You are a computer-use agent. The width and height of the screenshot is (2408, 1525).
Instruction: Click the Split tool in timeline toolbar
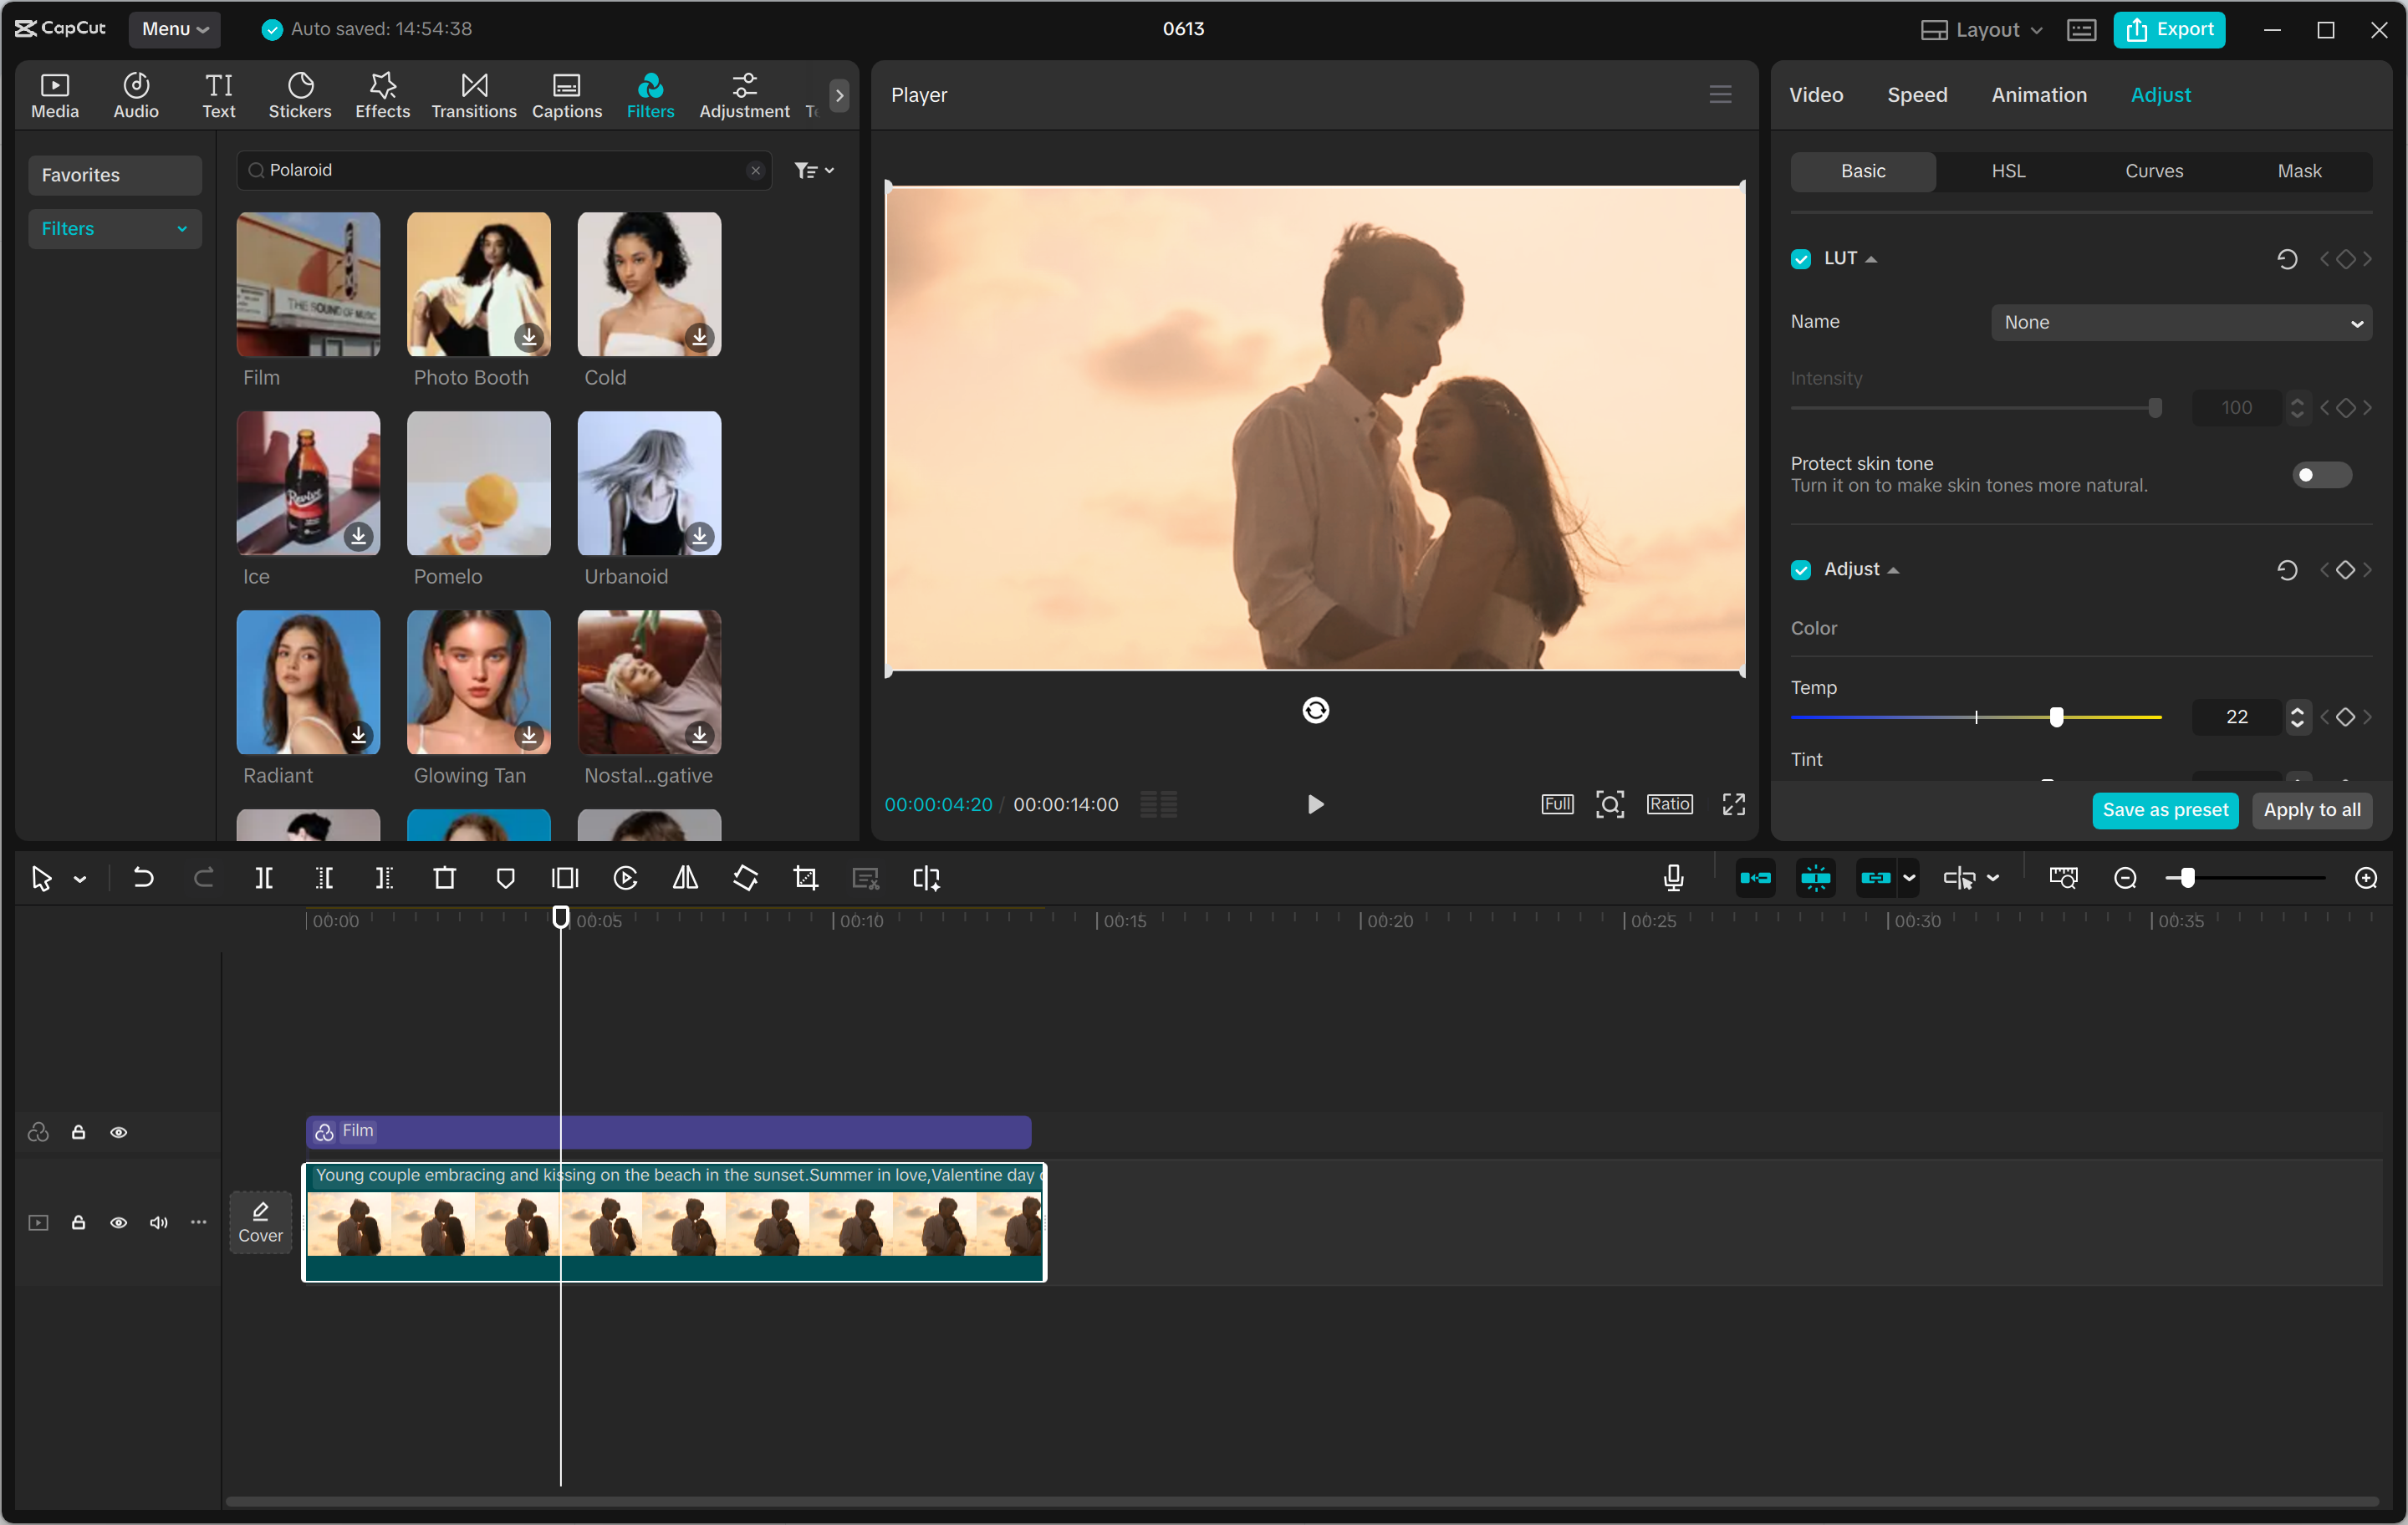point(264,879)
